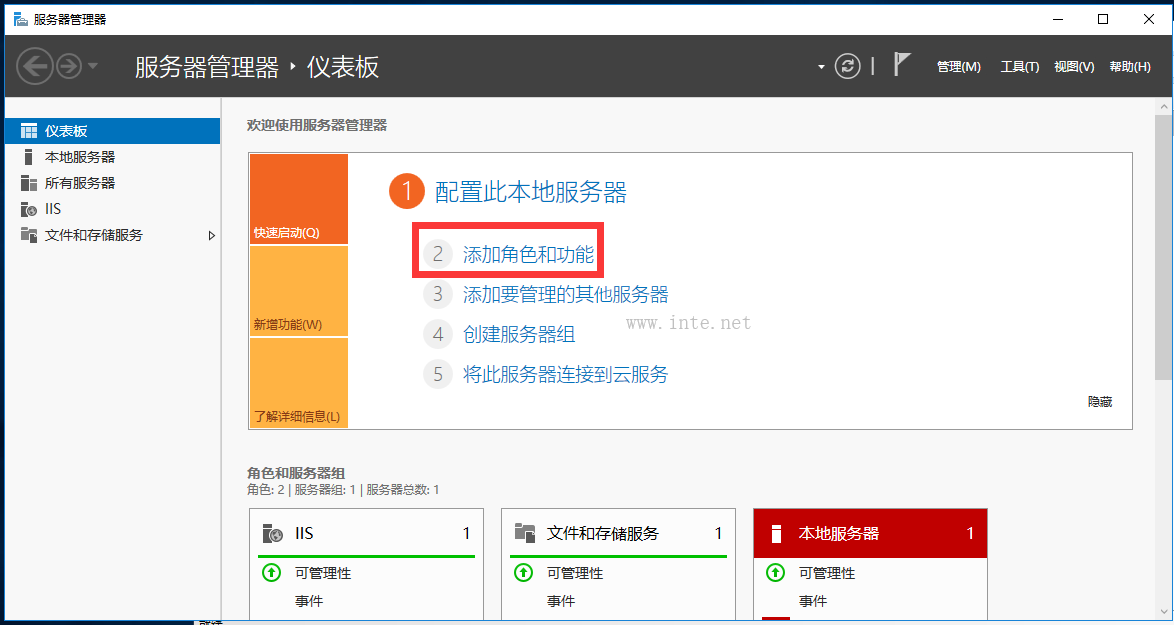Click the 添加角色和功能 link

pyautogui.click(x=528, y=255)
